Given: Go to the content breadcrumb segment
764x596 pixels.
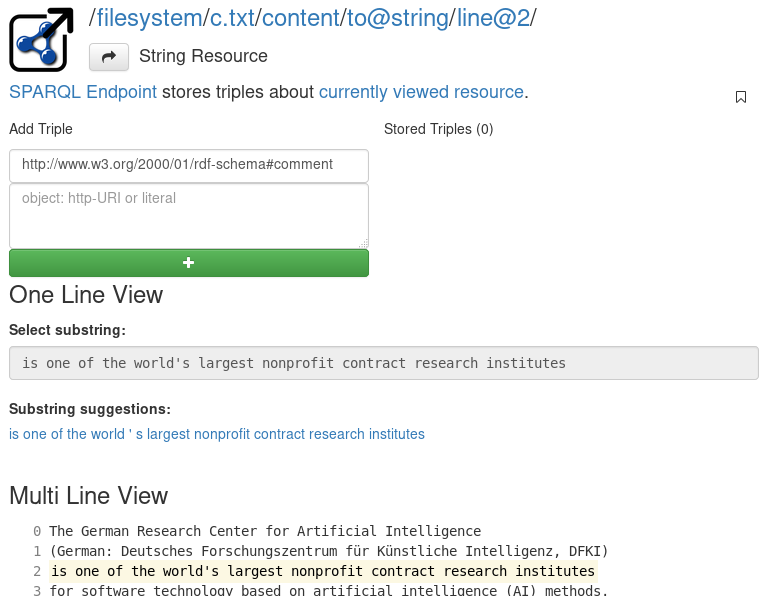Looking at the screenshot, I should click(301, 19).
